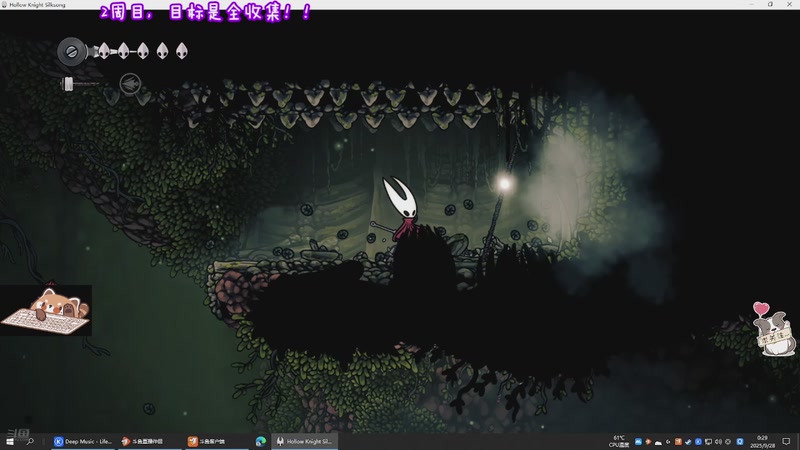The height and width of the screenshot is (450, 800).
Task: Open Steam tray icon
Action: [x=688, y=442]
